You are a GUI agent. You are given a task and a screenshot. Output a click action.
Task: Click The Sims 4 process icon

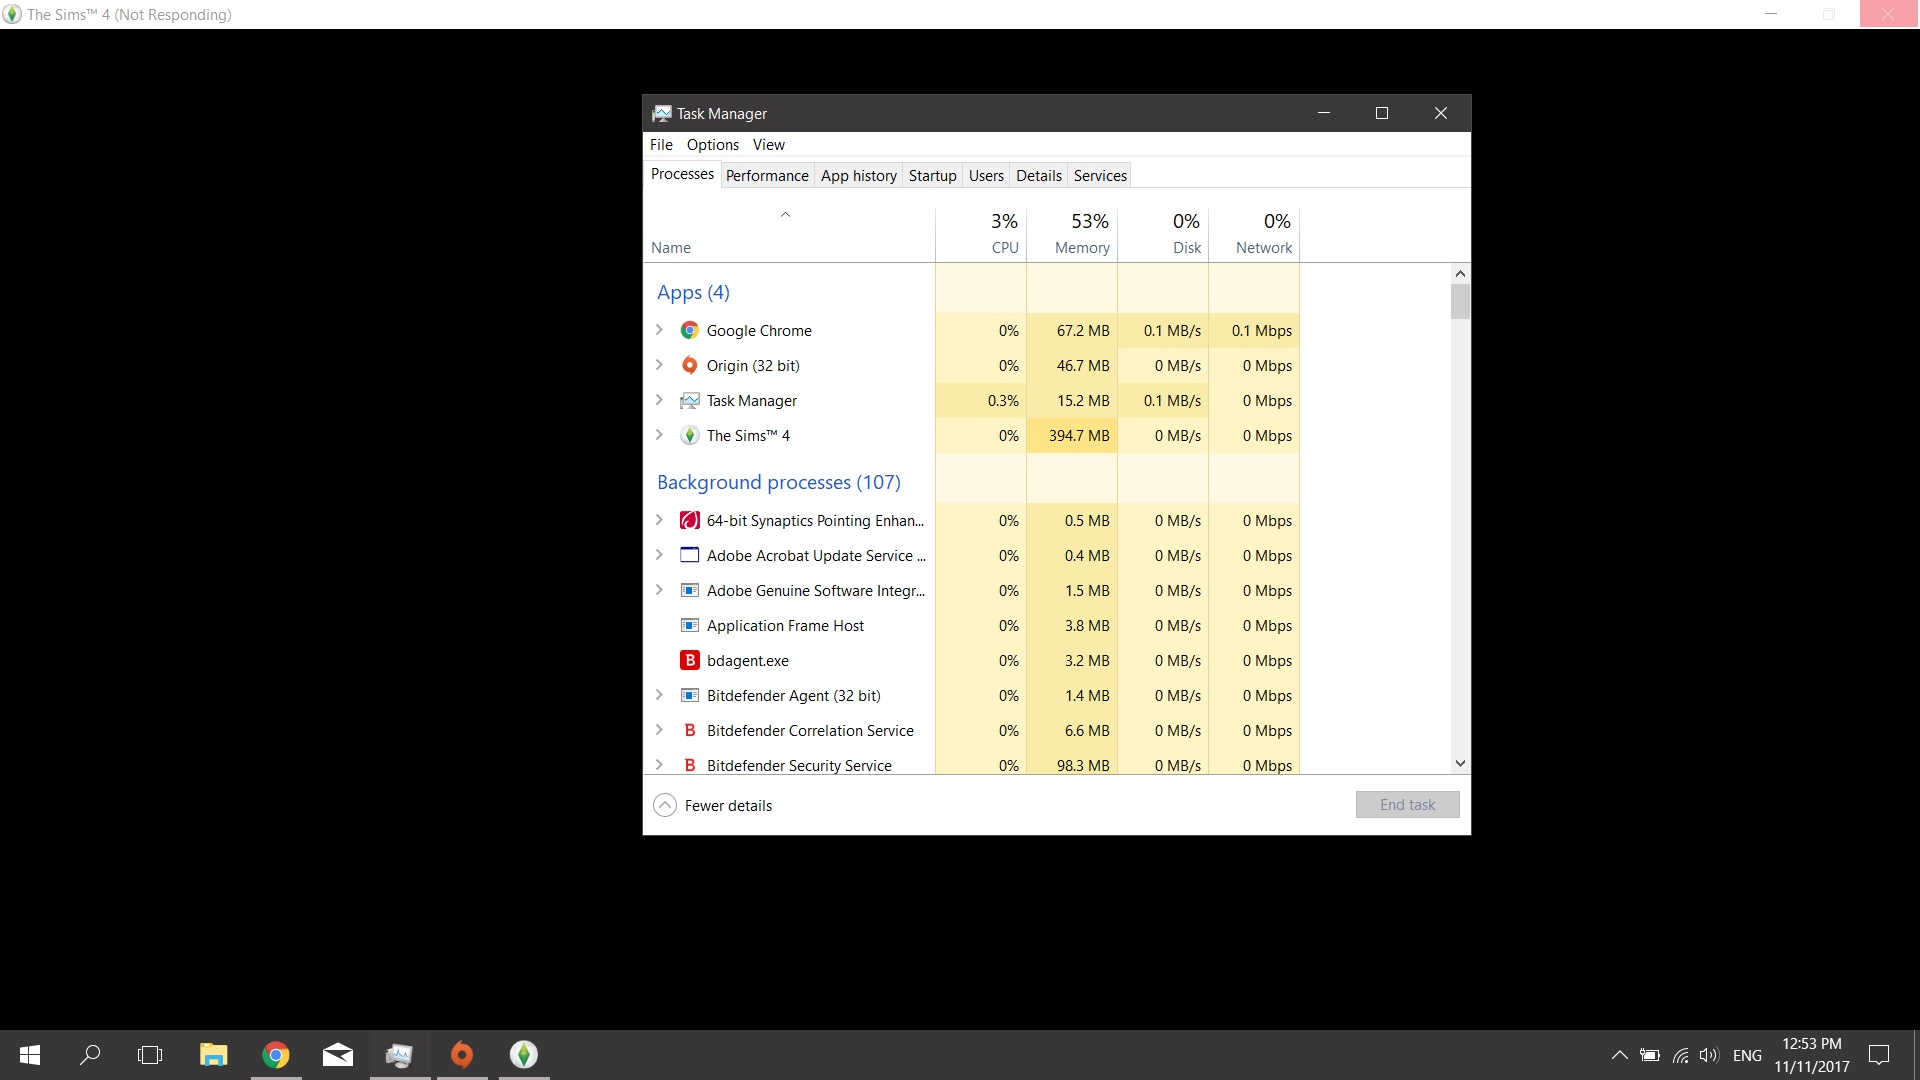[x=689, y=435]
